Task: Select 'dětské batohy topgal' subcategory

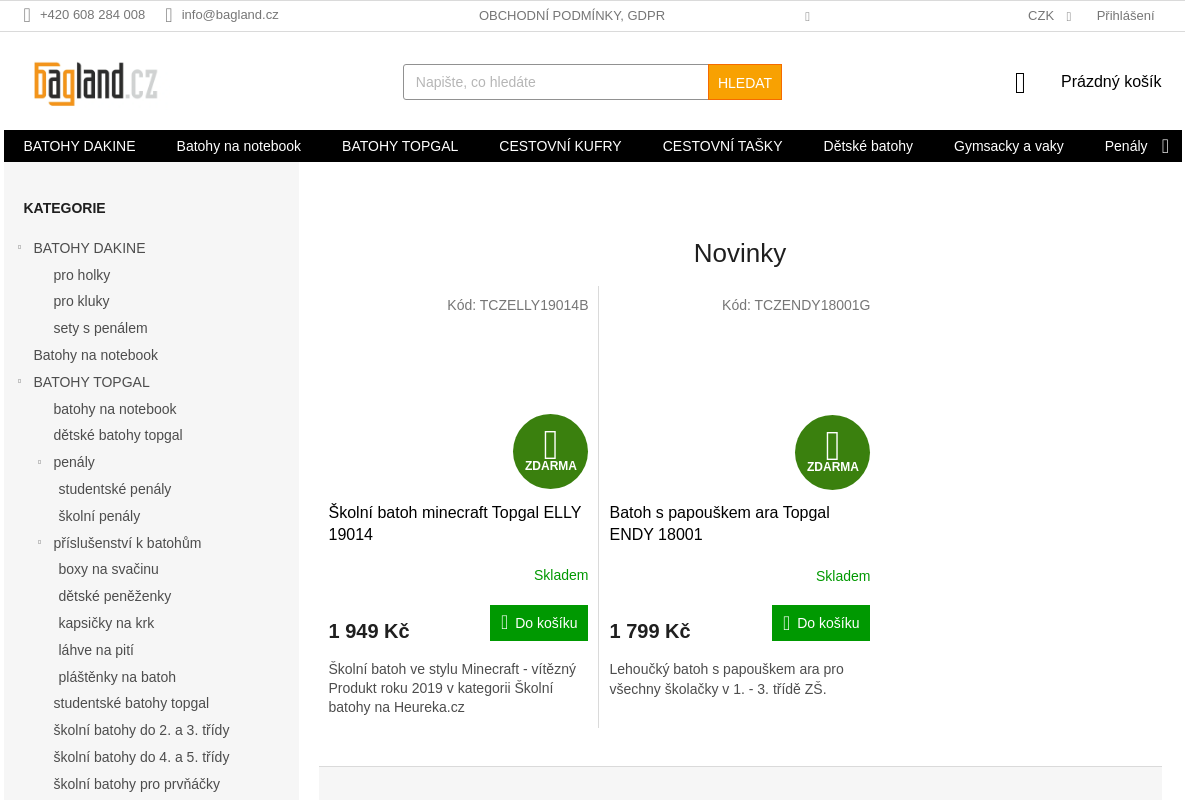Action: [118, 435]
